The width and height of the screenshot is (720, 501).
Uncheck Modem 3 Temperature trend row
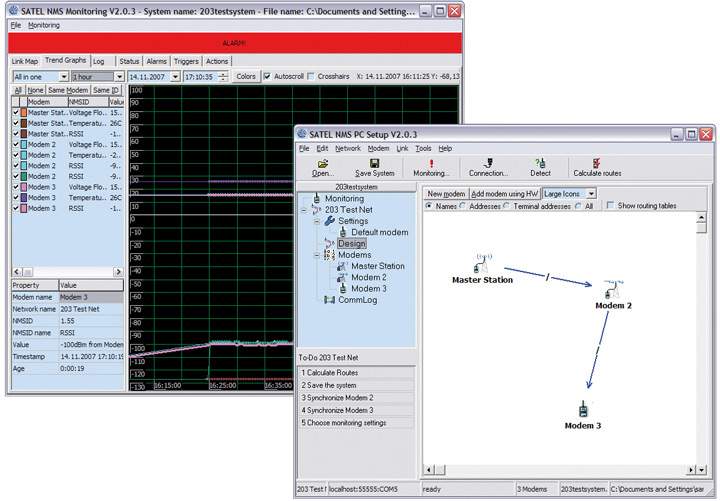[16, 197]
